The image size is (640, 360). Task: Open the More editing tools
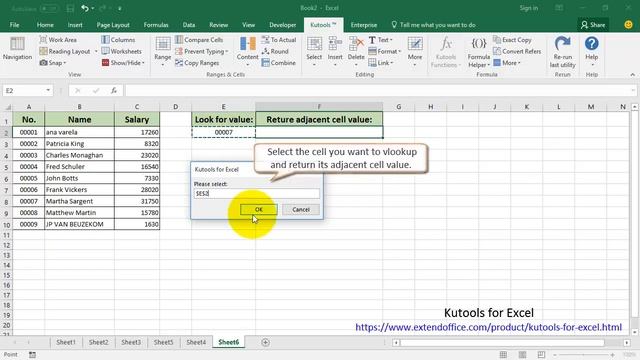click(x=415, y=51)
